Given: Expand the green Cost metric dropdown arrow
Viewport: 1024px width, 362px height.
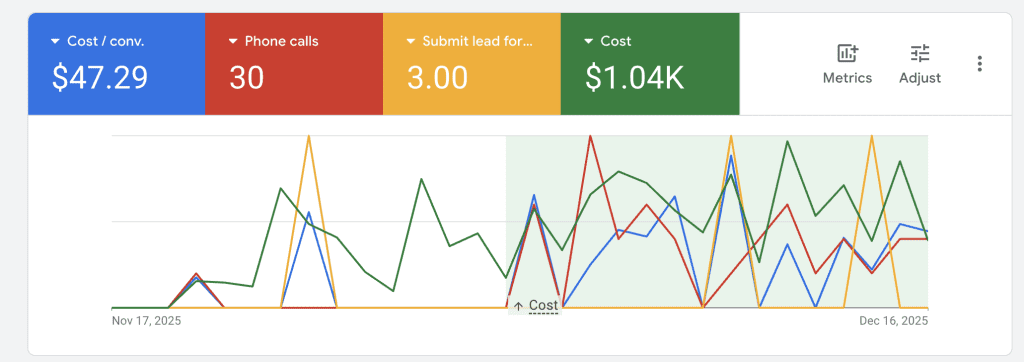Looking at the screenshot, I should click(x=588, y=41).
